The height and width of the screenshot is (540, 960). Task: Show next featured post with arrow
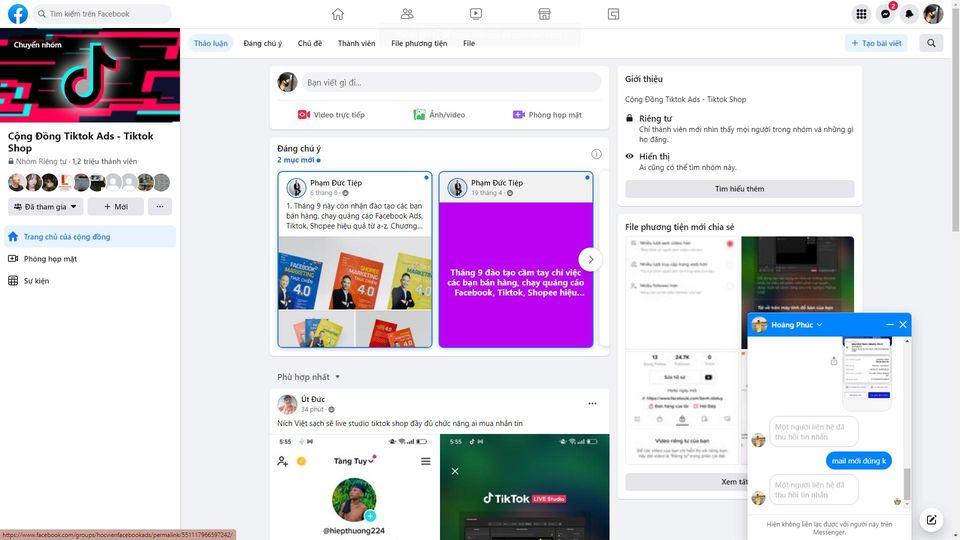591,259
